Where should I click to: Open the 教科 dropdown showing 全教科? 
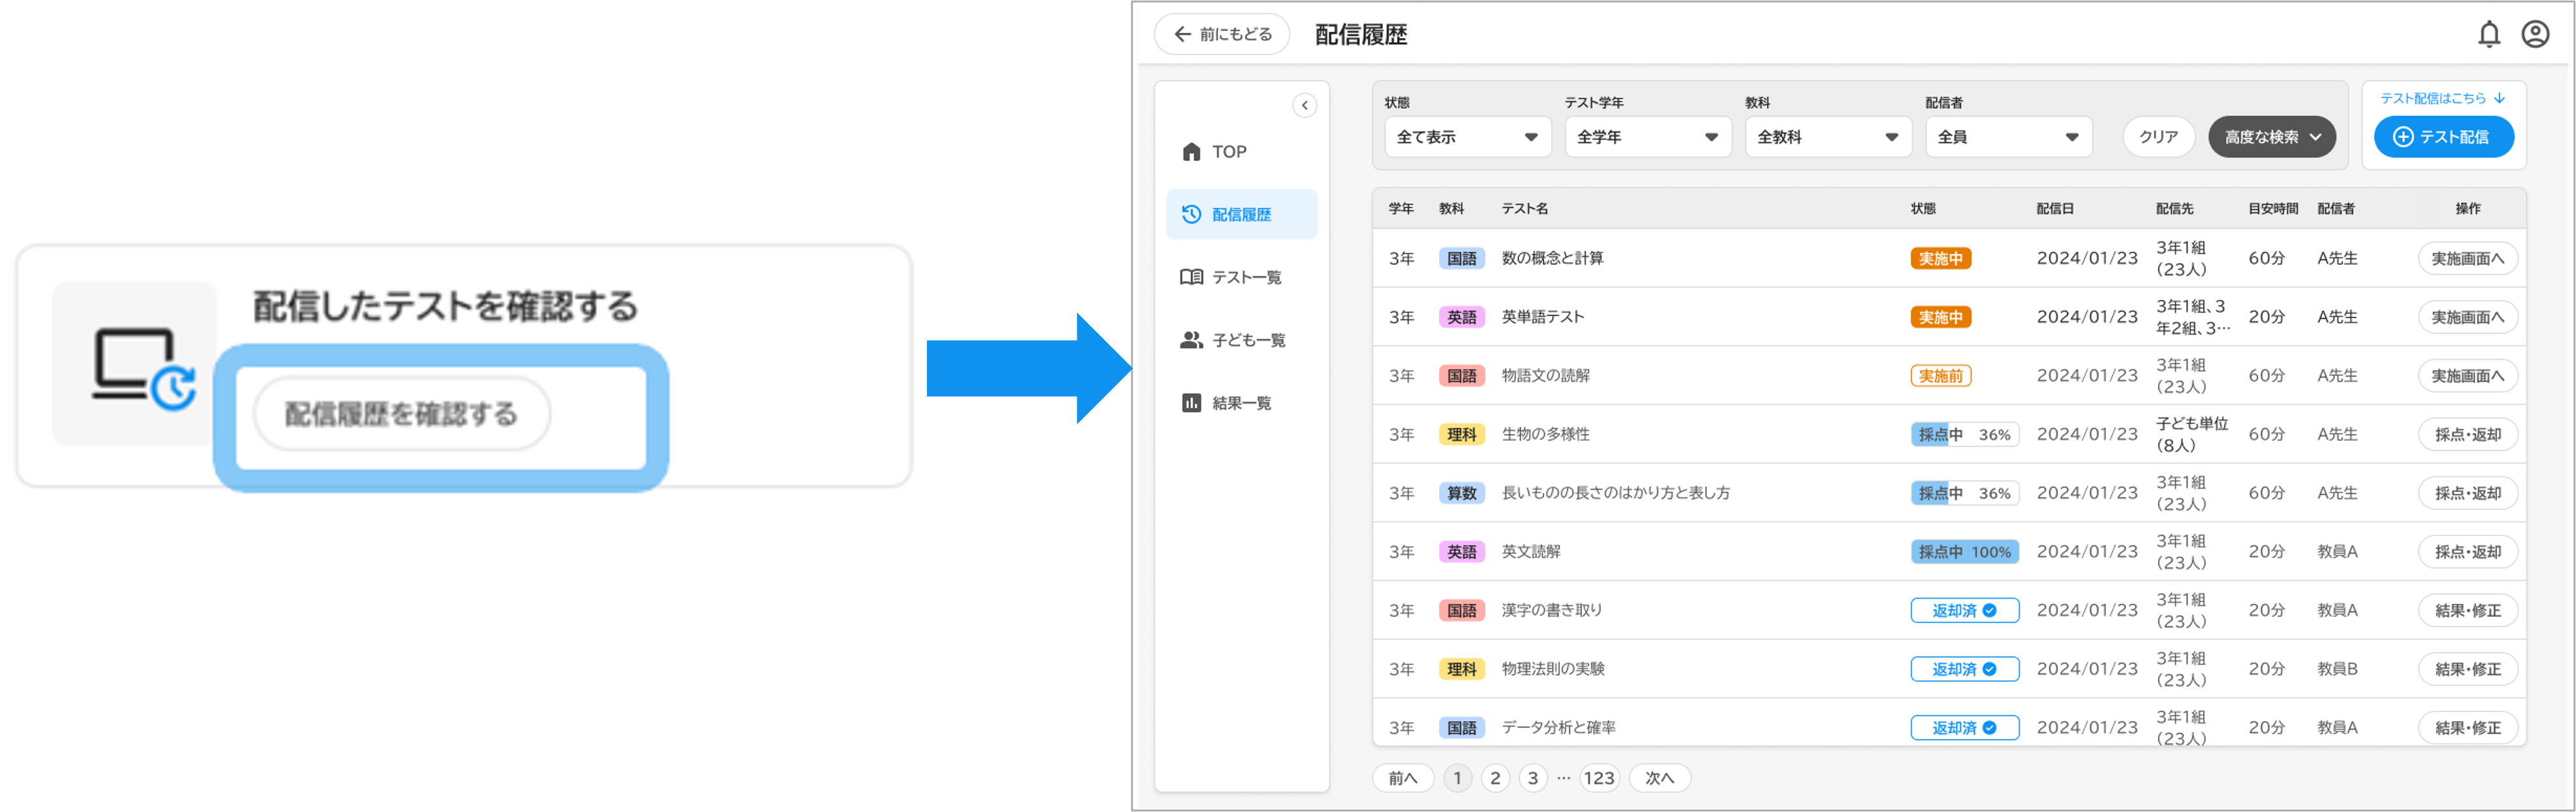pos(1827,138)
